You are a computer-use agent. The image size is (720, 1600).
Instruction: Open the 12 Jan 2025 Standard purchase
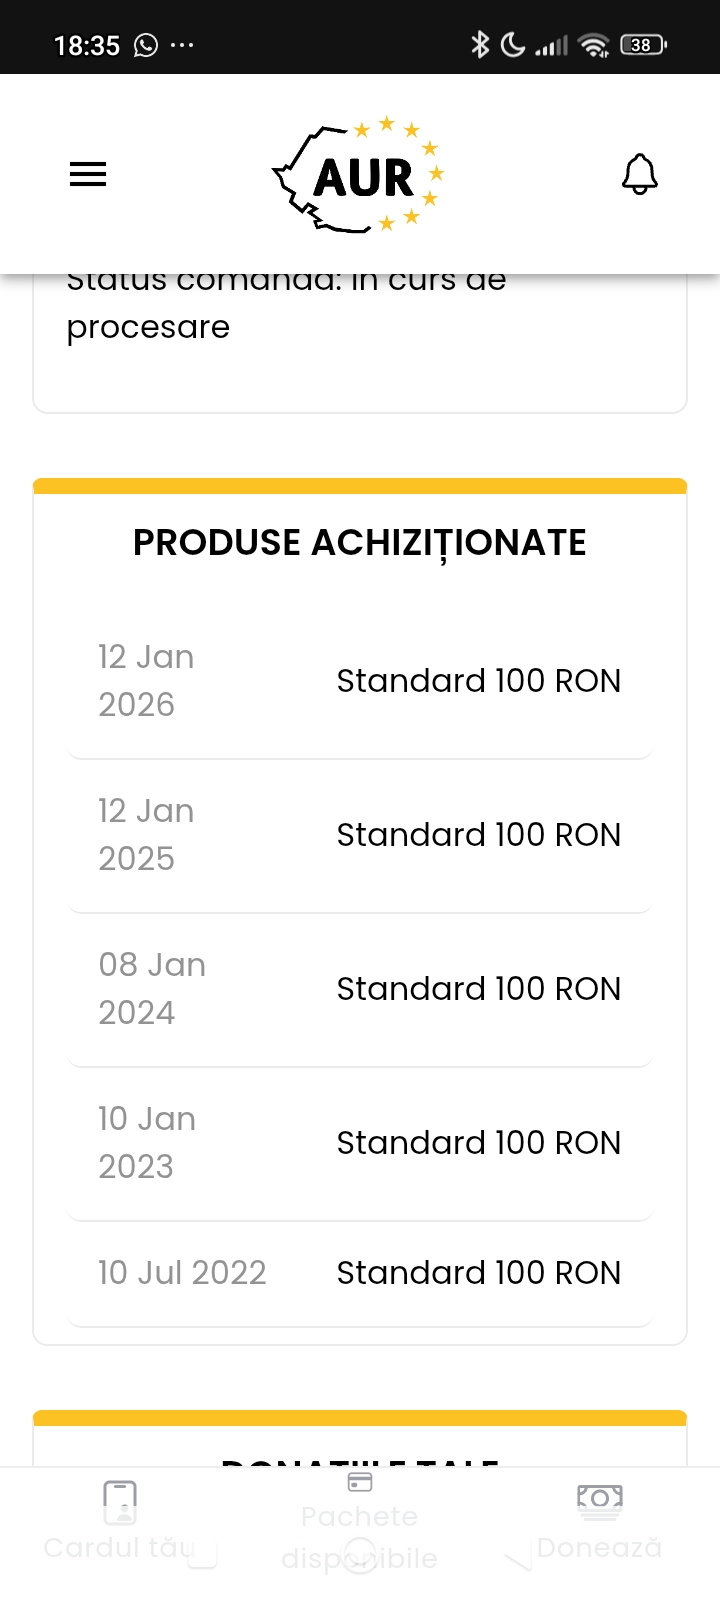pyautogui.click(x=360, y=835)
